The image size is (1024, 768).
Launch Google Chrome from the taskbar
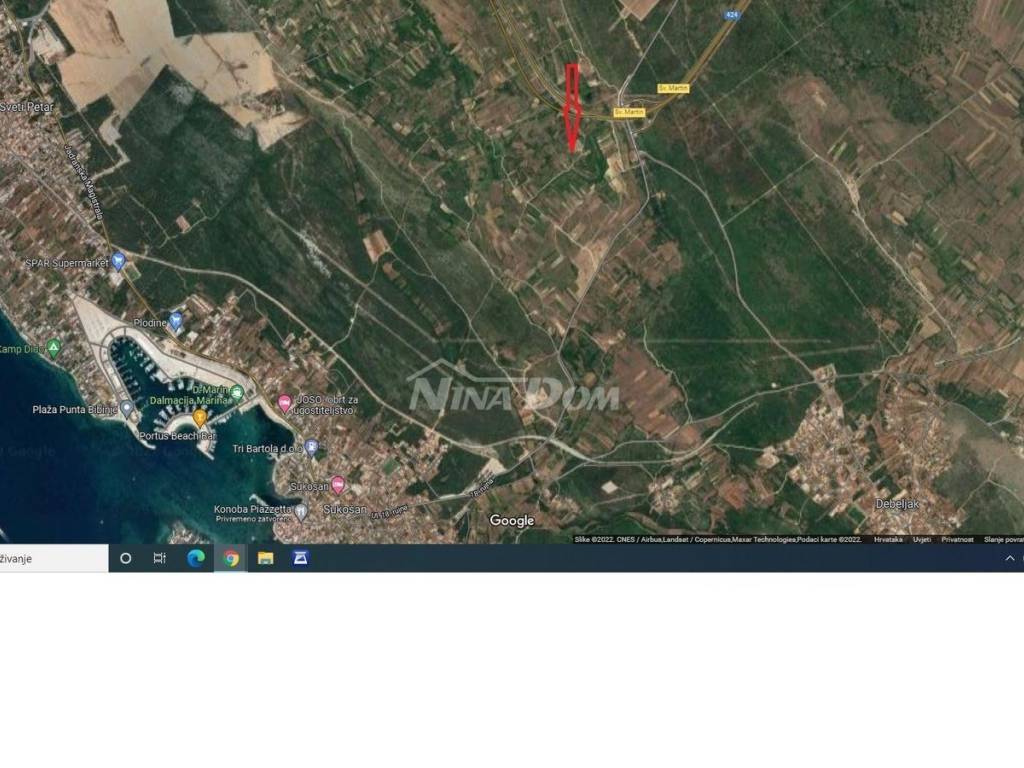coord(233,558)
